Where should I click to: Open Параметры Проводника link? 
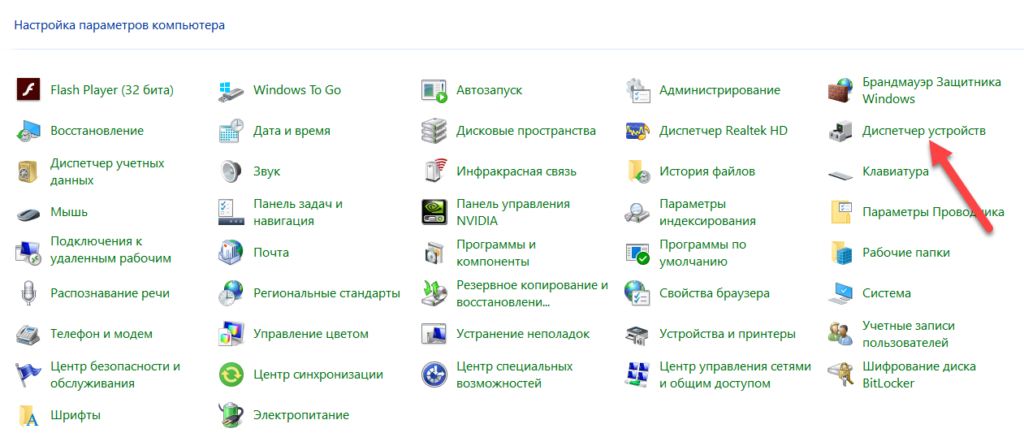[x=933, y=212]
